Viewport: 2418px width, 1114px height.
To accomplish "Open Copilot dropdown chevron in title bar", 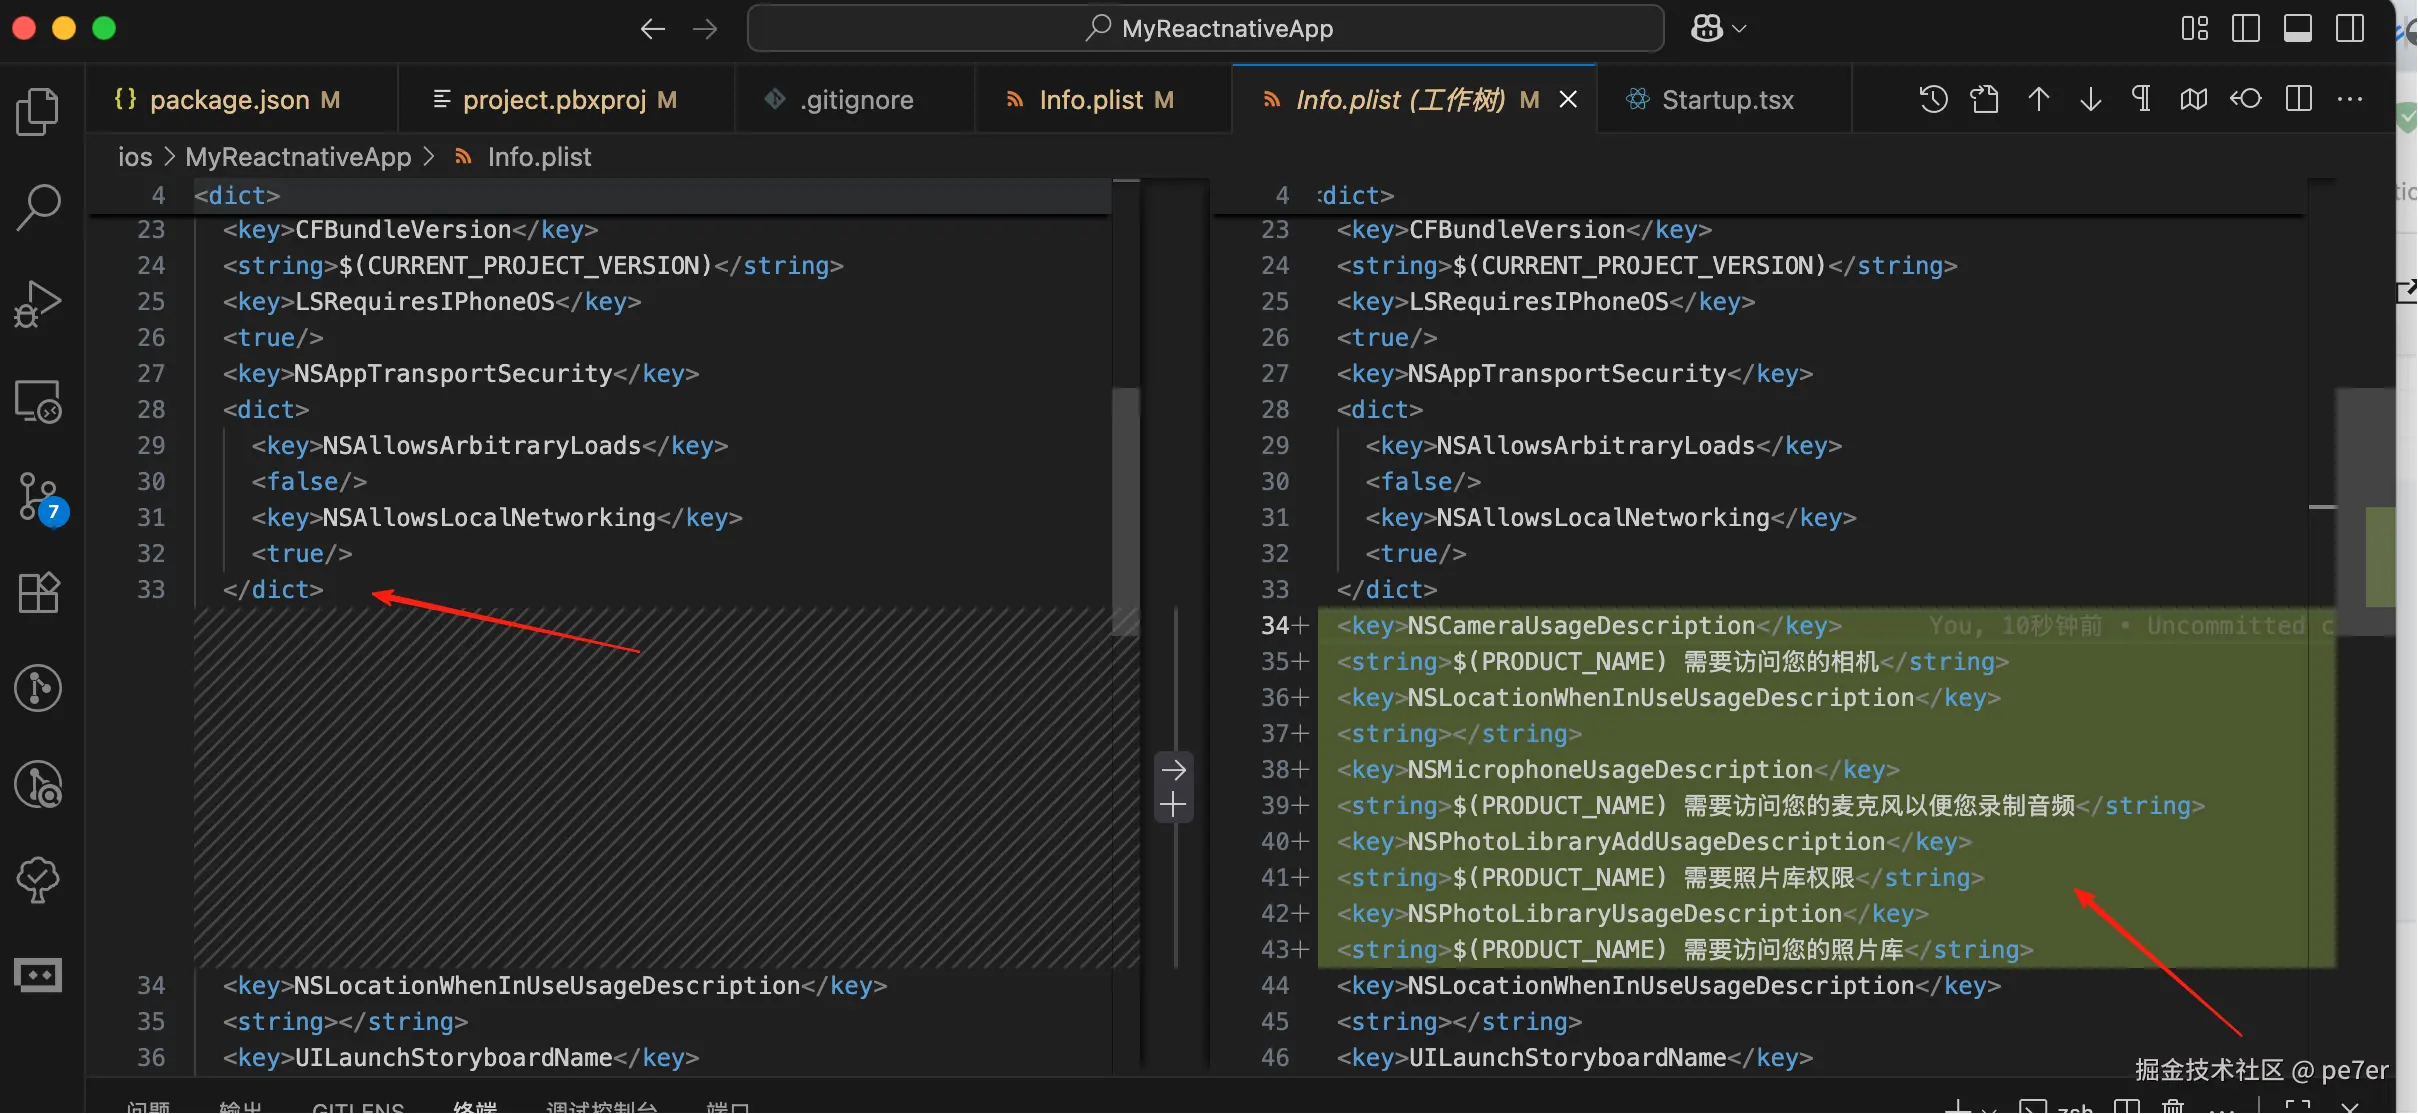I will [1739, 28].
